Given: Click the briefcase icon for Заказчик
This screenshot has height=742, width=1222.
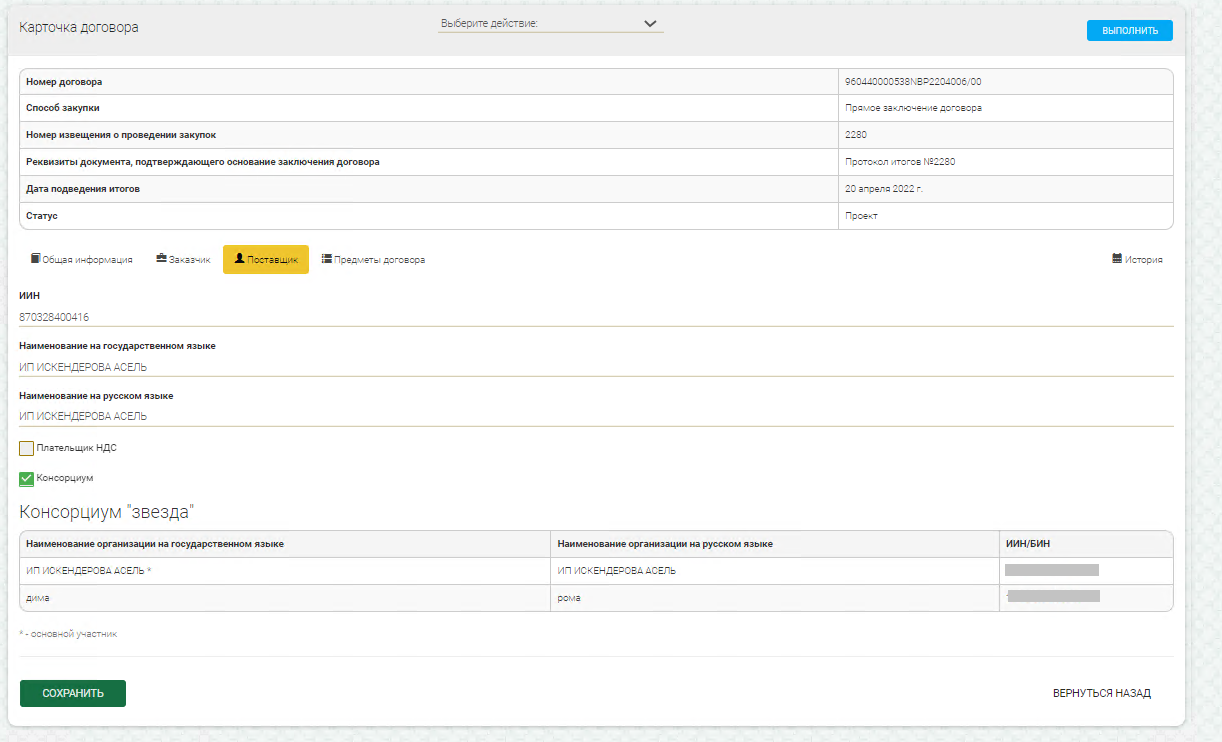Looking at the screenshot, I should (x=161, y=259).
